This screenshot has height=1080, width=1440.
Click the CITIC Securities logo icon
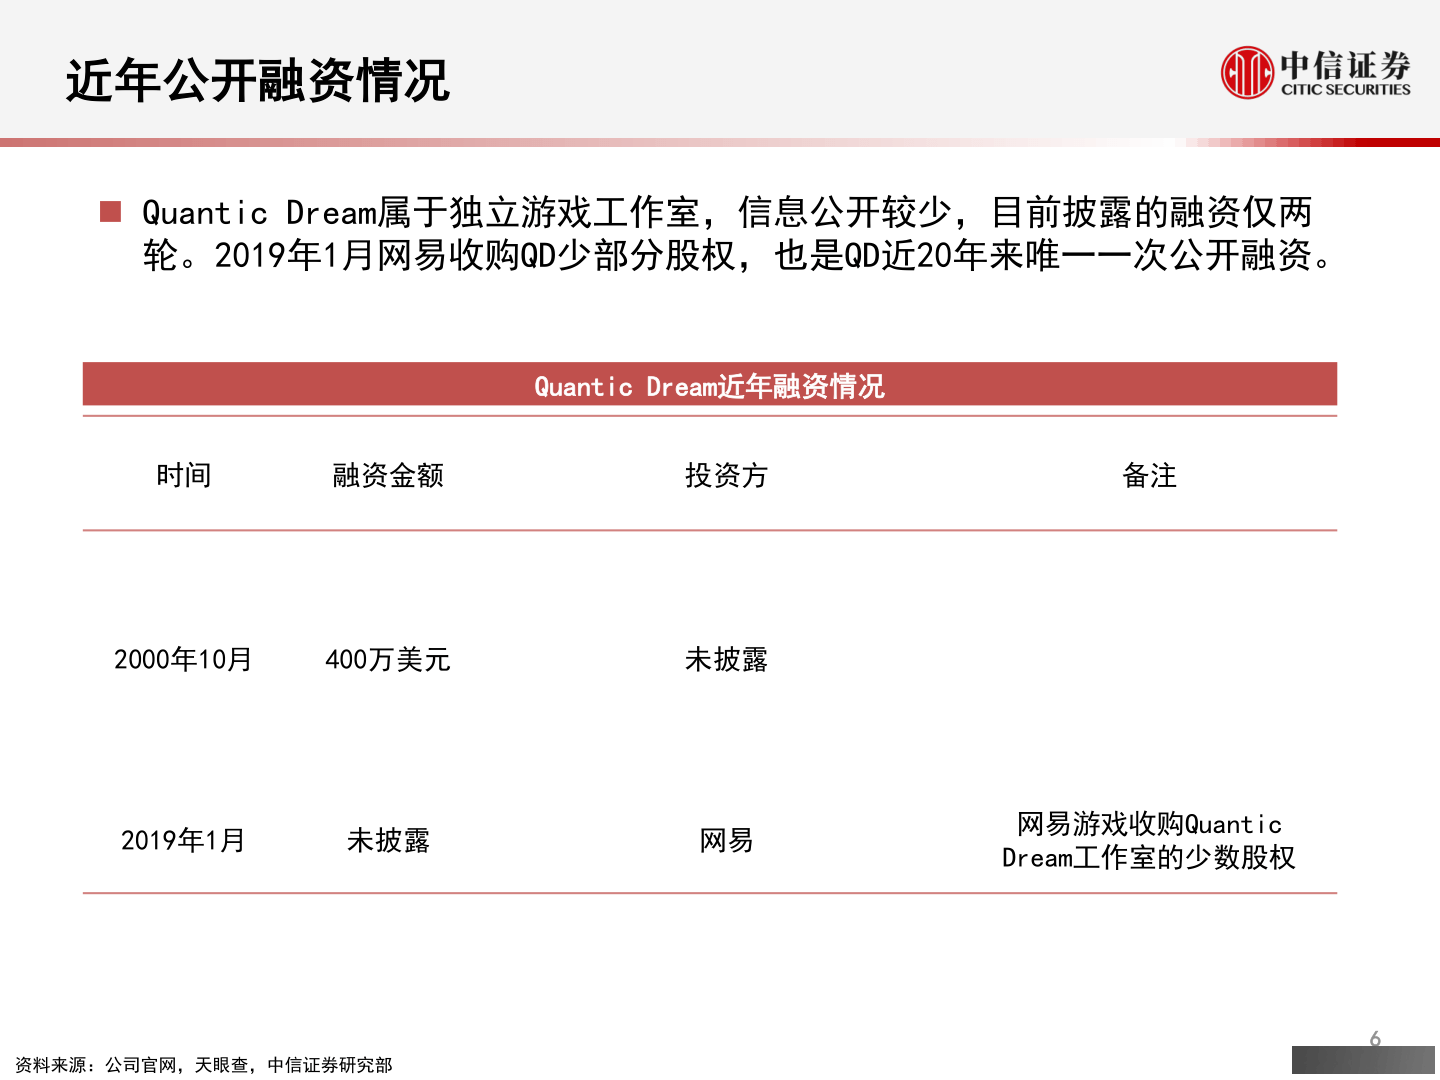point(1247,72)
